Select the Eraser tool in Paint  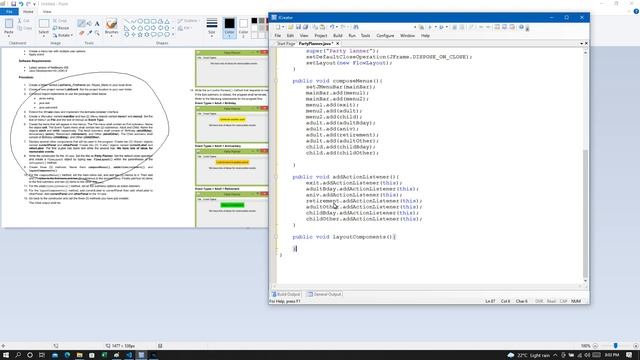[x=82, y=33]
